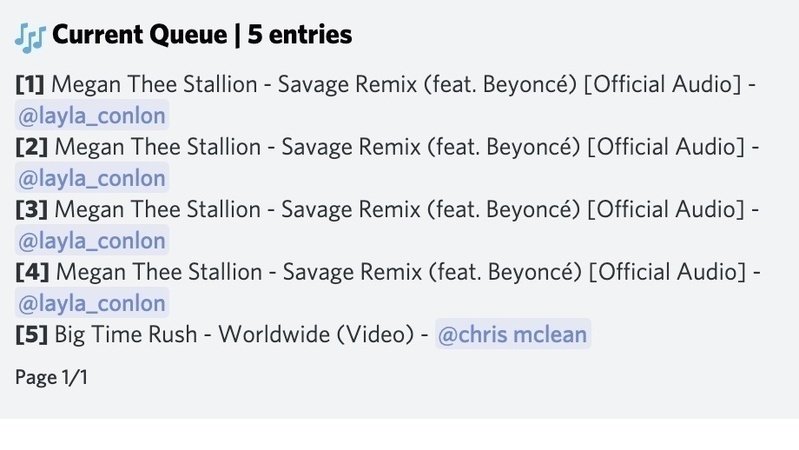The height and width of the screenshot is (450, 799).
Task: Click the [3] queue index number
Action: coord(32,209)
